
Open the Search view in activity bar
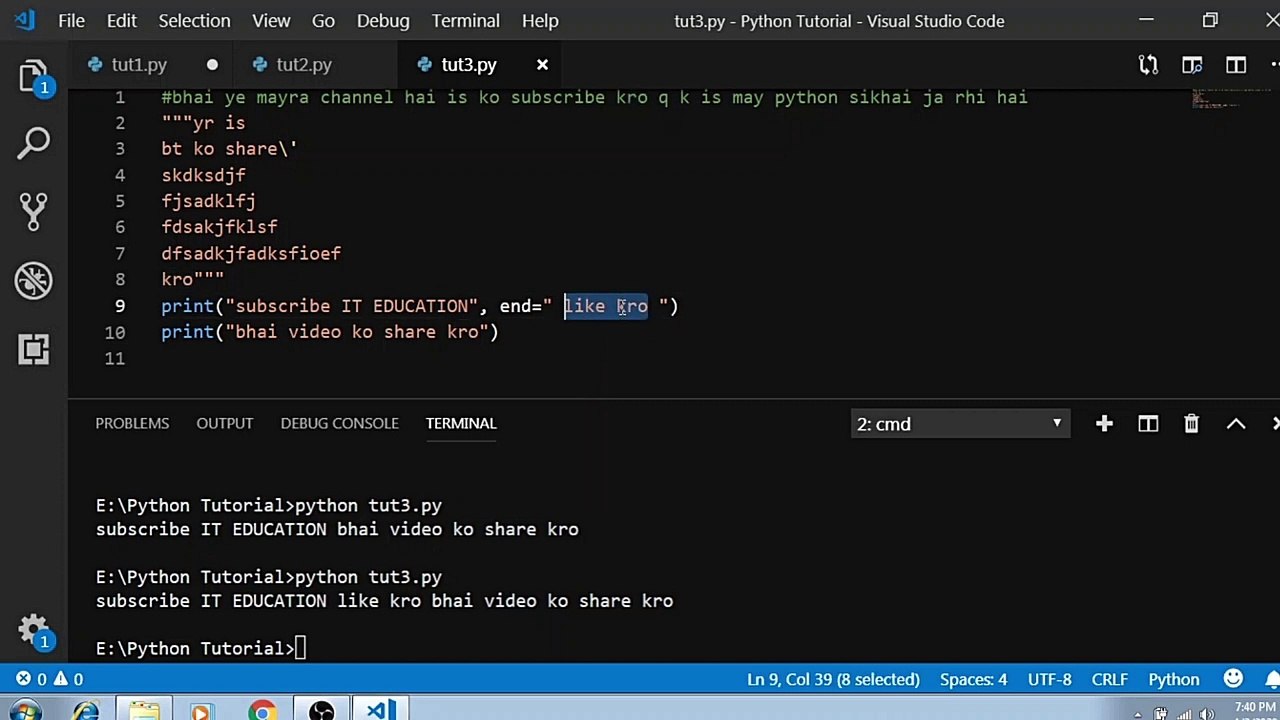point(33,143)
